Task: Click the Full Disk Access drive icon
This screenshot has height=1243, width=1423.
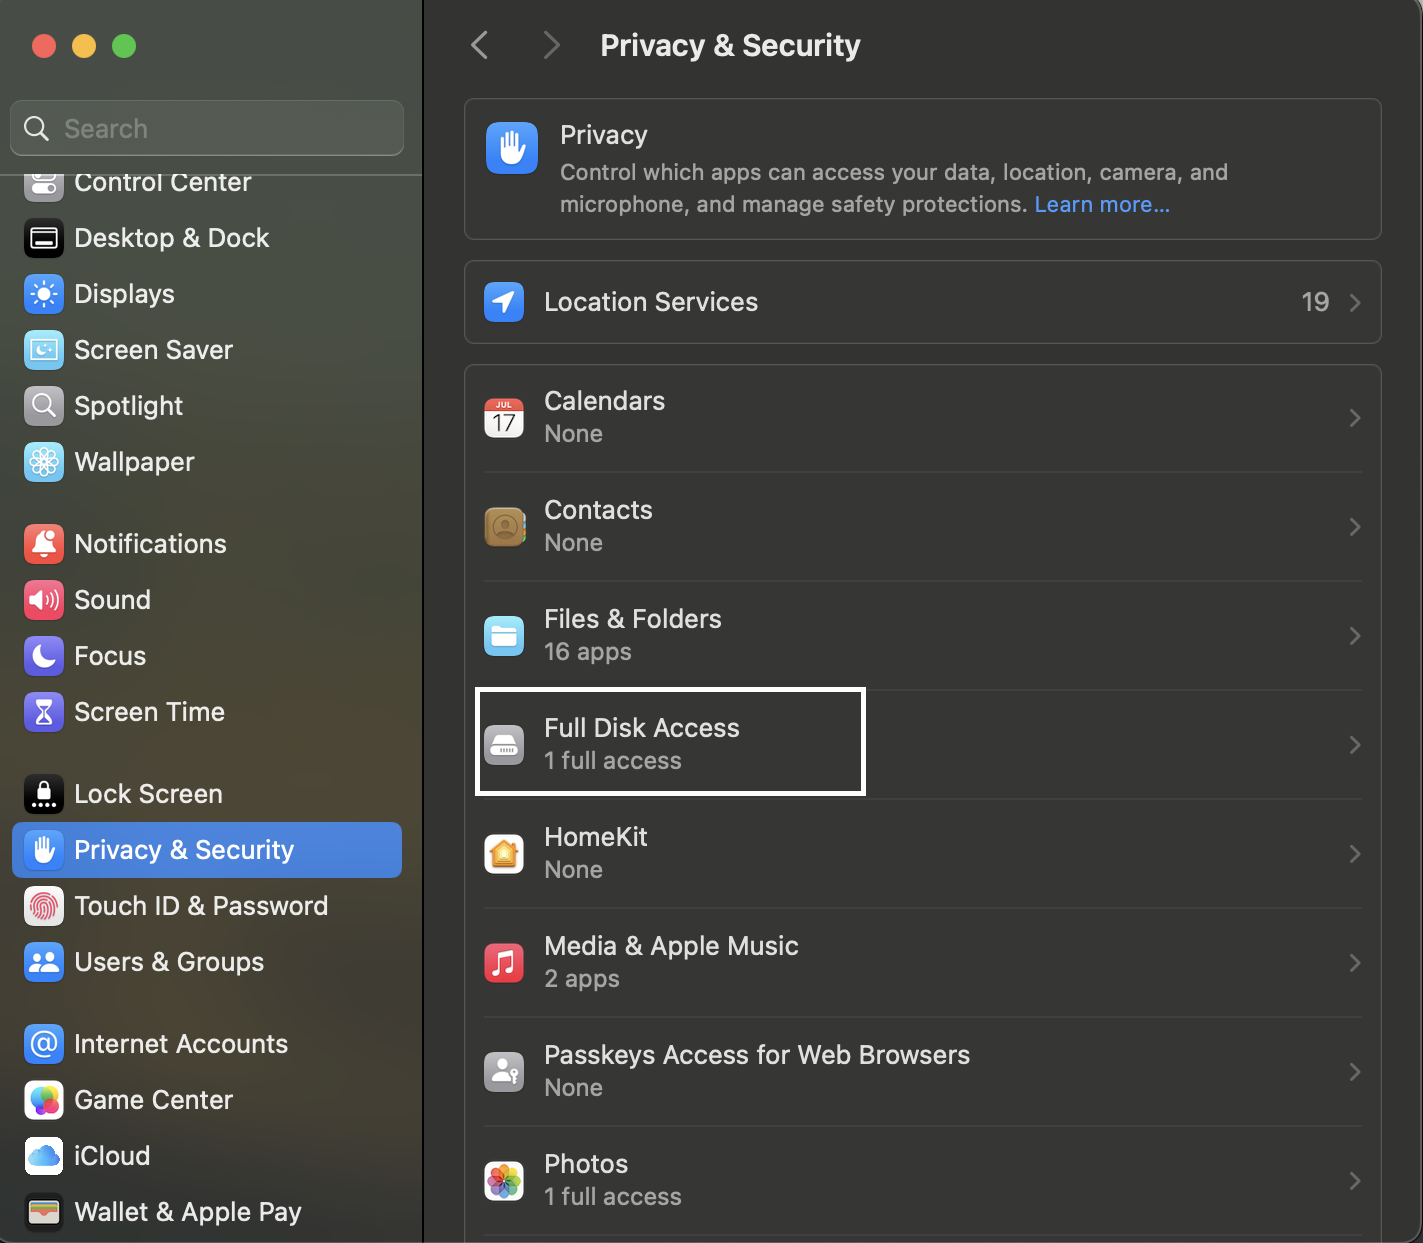Action: [x=504, y=745]
